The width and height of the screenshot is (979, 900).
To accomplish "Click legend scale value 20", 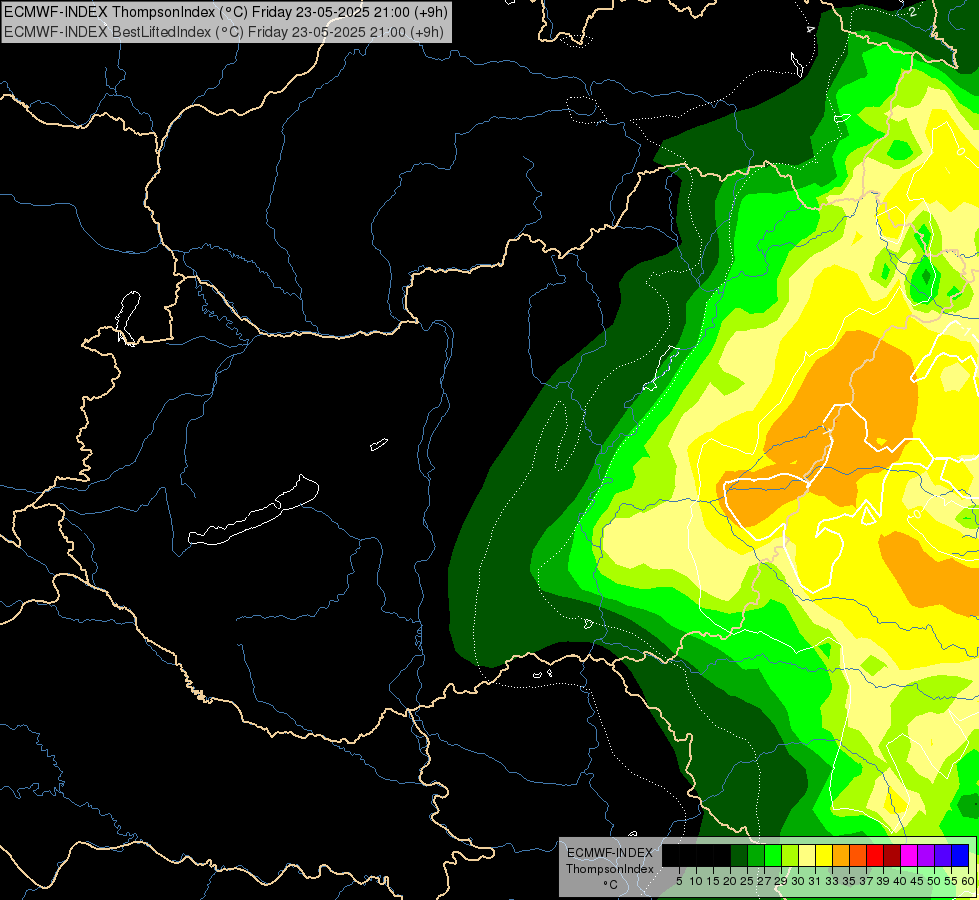I will (x=730, y=881).
